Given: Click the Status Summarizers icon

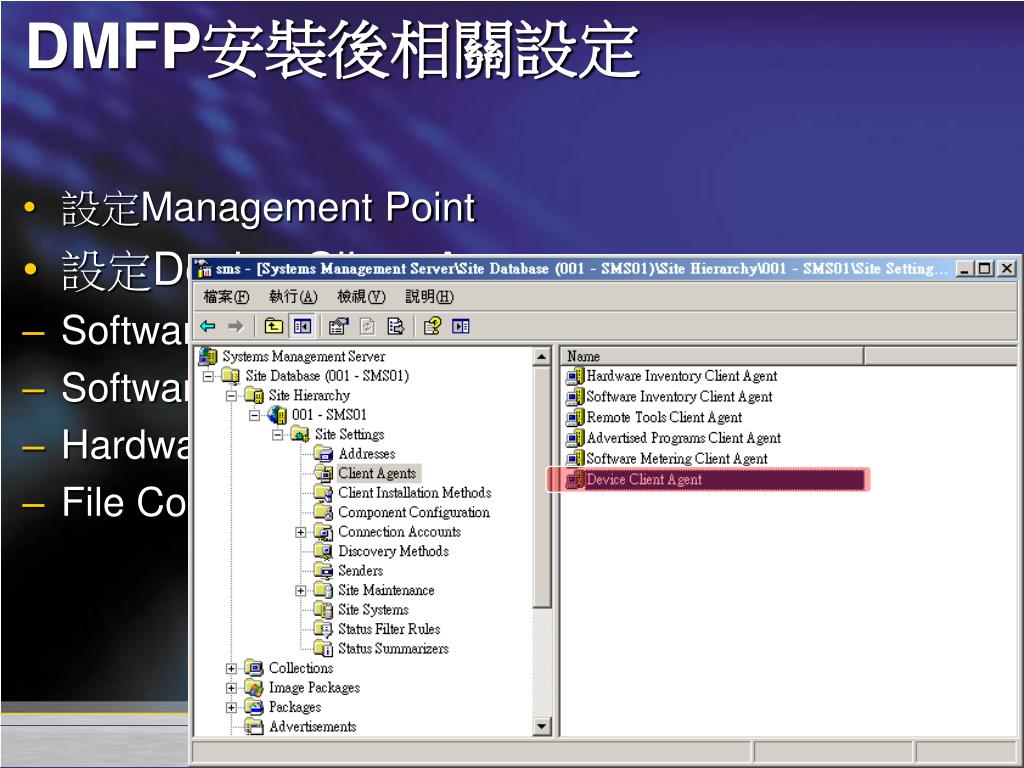Looking at the screenshot, I should (323, 648).
